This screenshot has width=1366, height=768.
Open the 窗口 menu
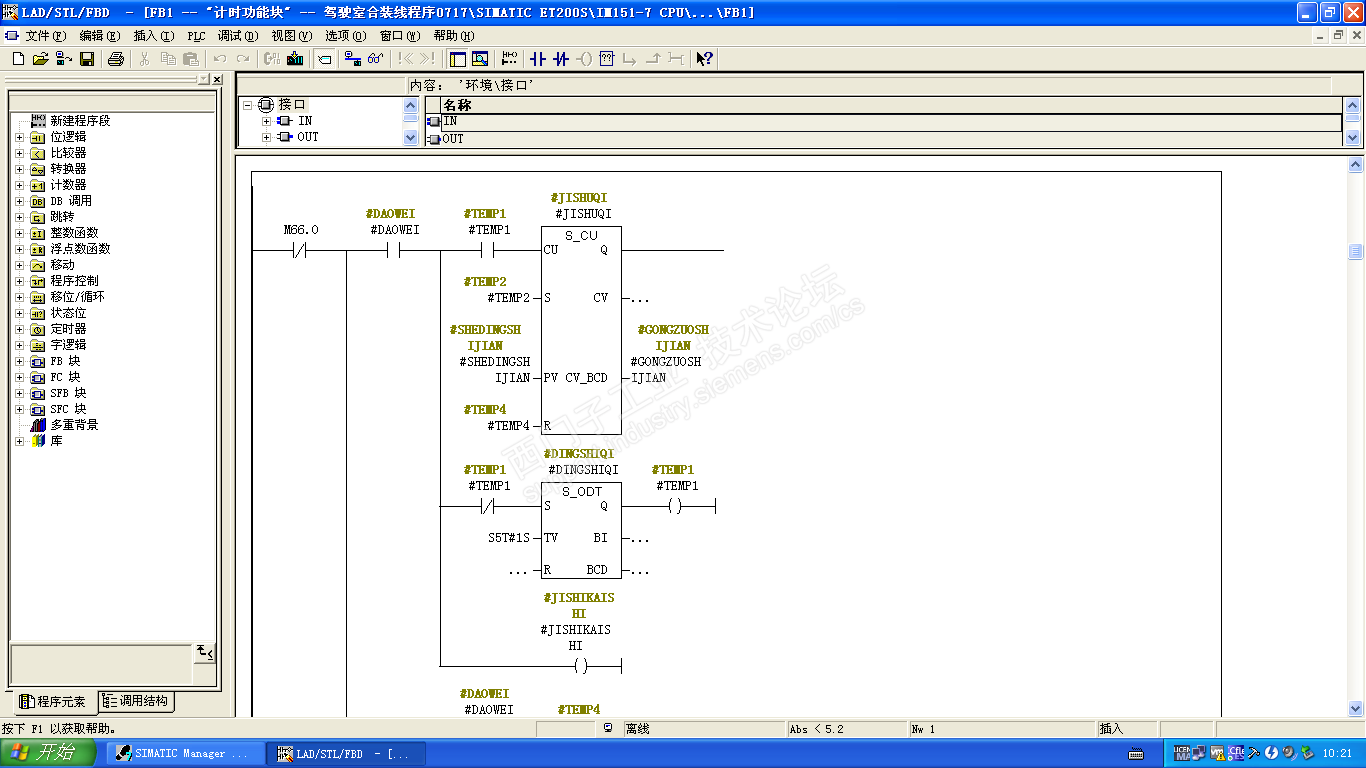coord(400,36)
